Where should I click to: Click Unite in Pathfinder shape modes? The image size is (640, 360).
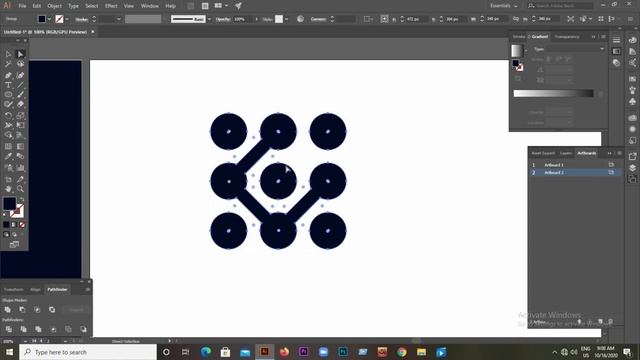point(8,309)
